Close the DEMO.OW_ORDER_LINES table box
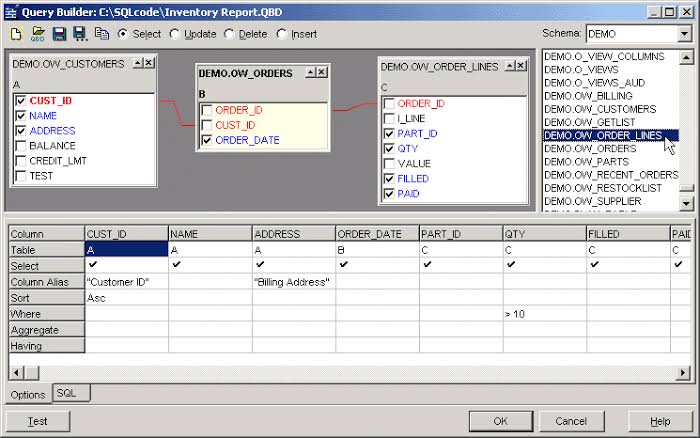 pyautogui.click(x=521, y=66)
